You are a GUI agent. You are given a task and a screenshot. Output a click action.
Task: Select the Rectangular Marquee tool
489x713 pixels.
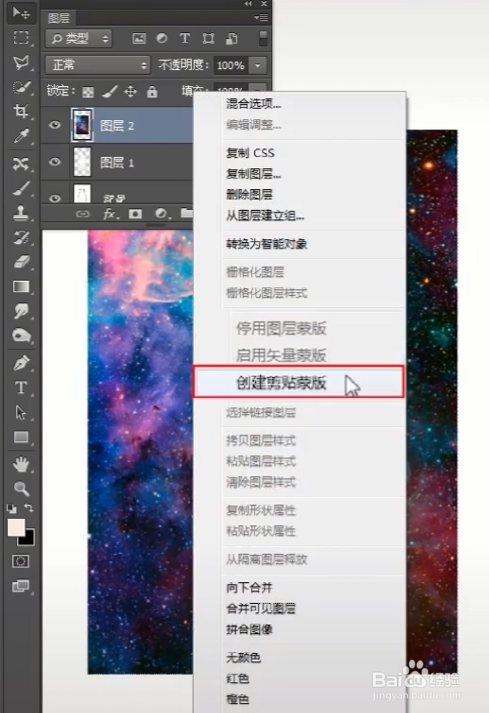(21, 37)
